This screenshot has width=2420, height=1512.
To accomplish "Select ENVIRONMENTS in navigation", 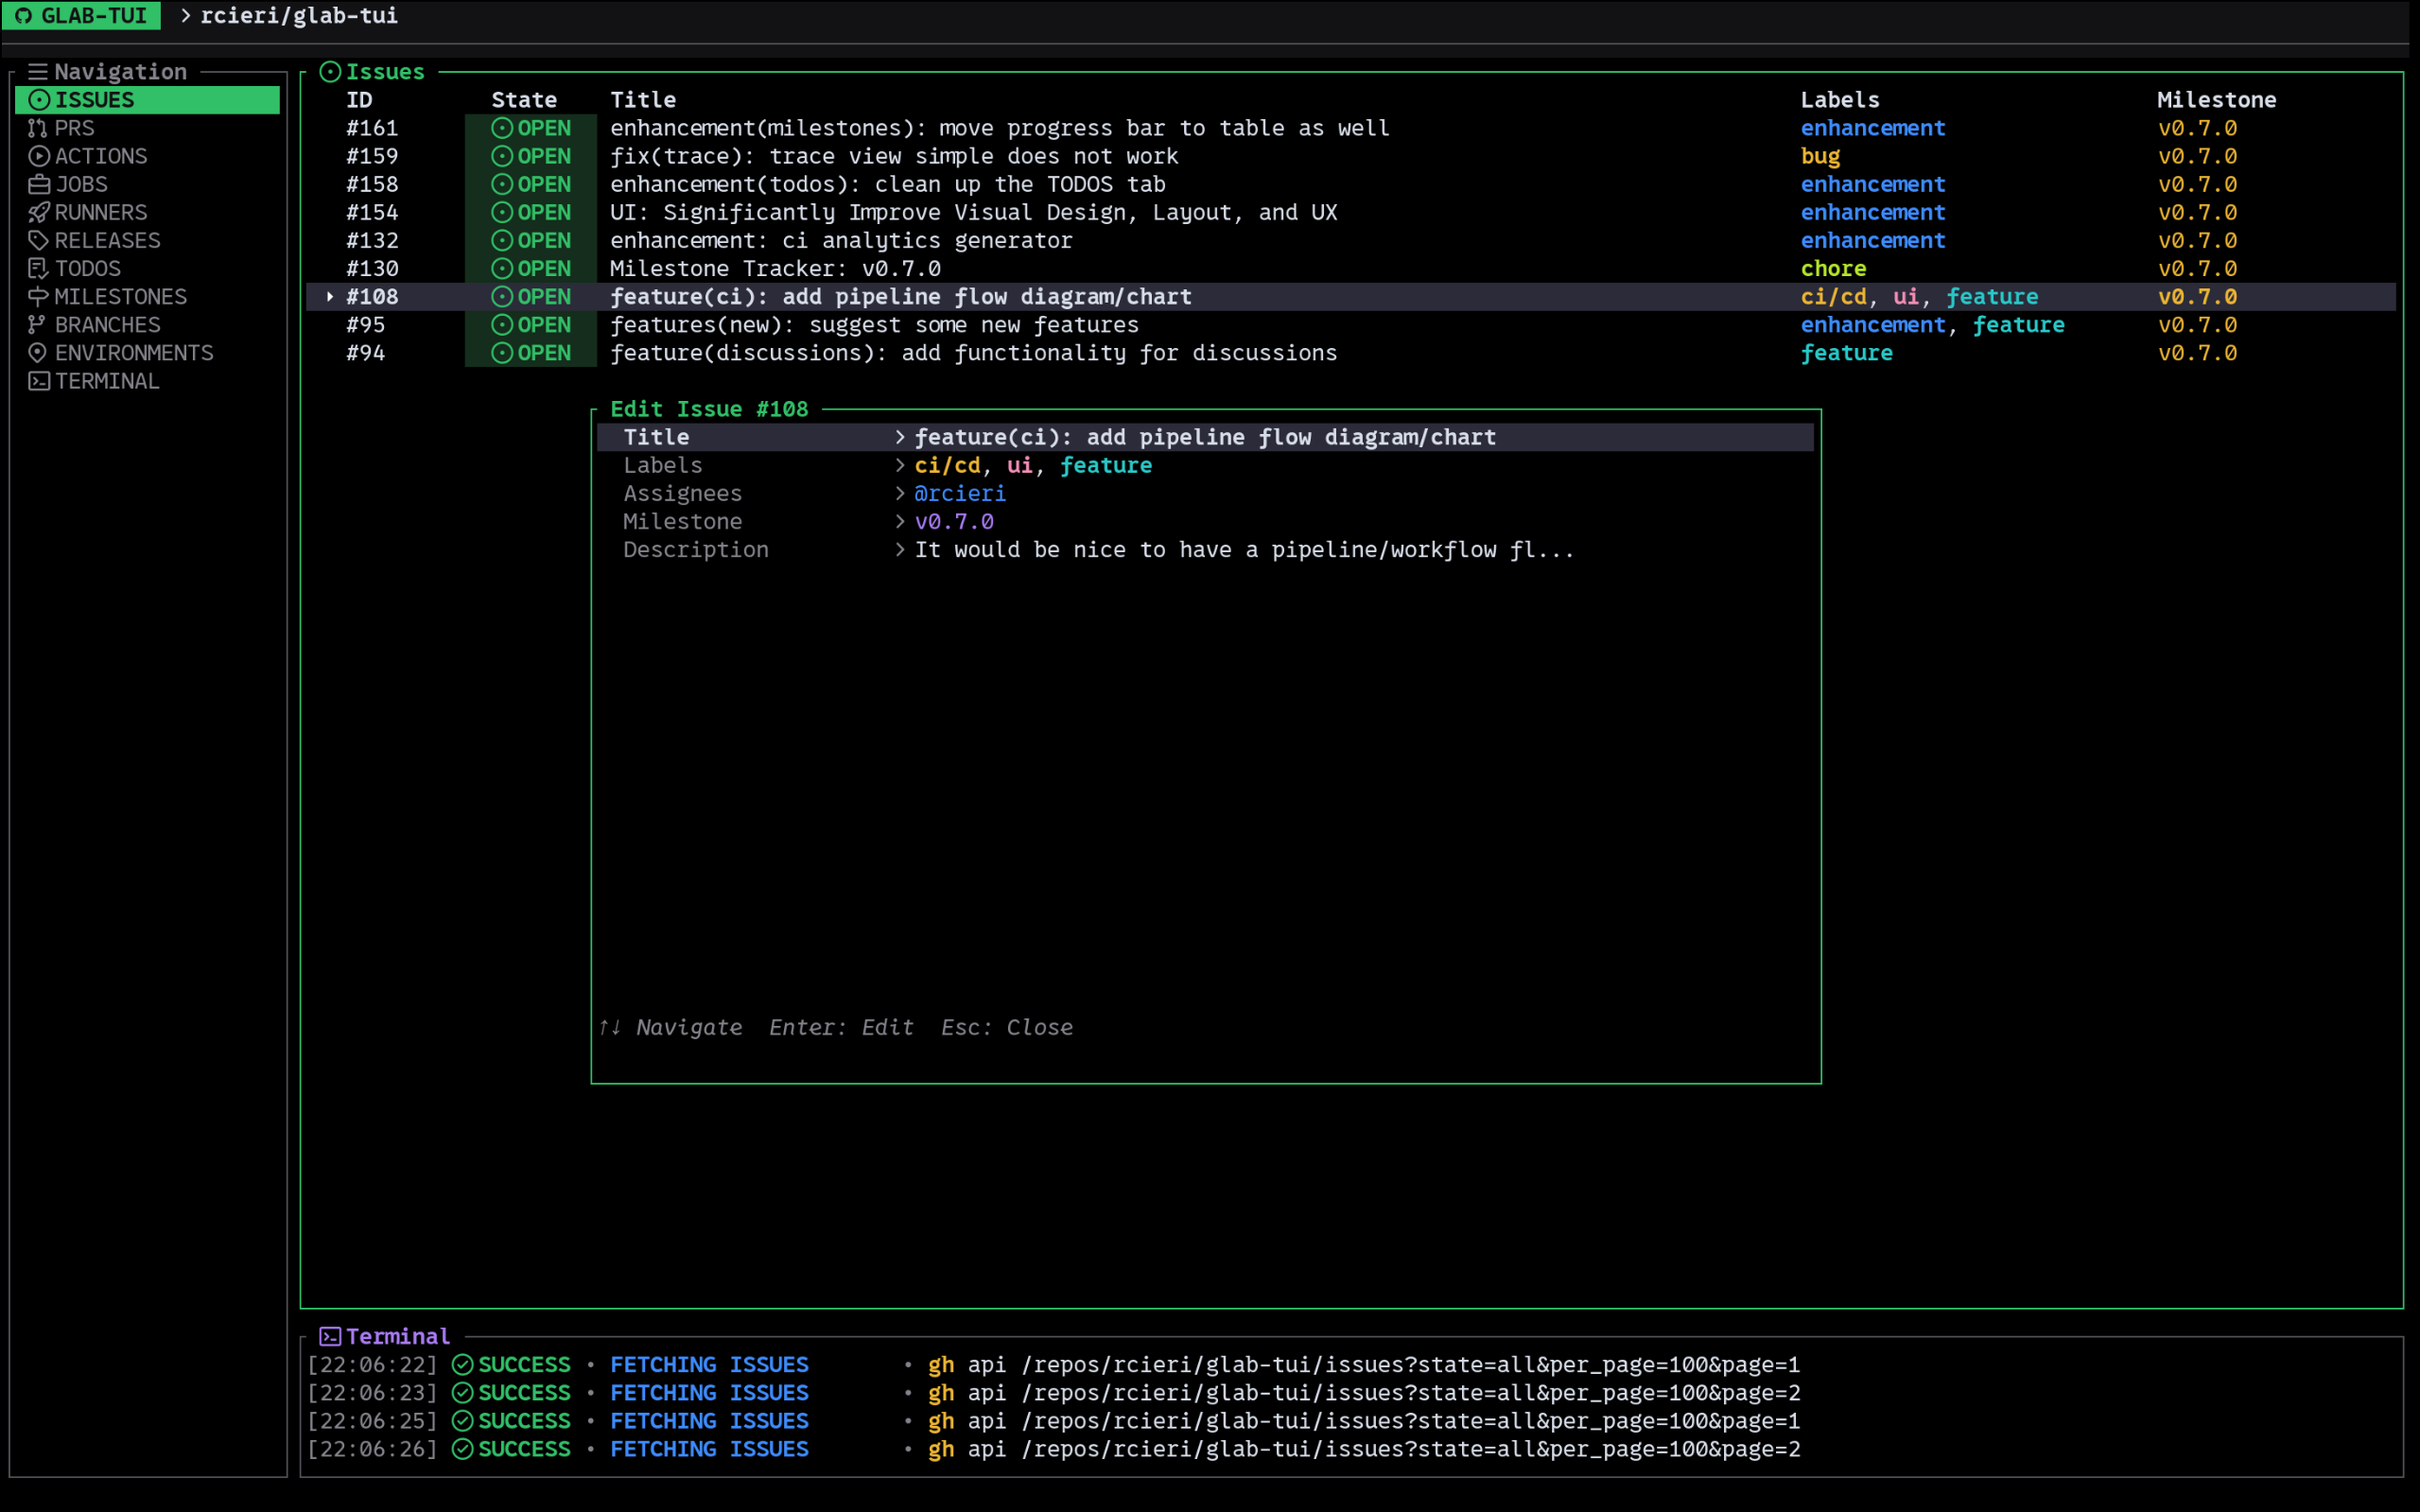I will point(147,352).
